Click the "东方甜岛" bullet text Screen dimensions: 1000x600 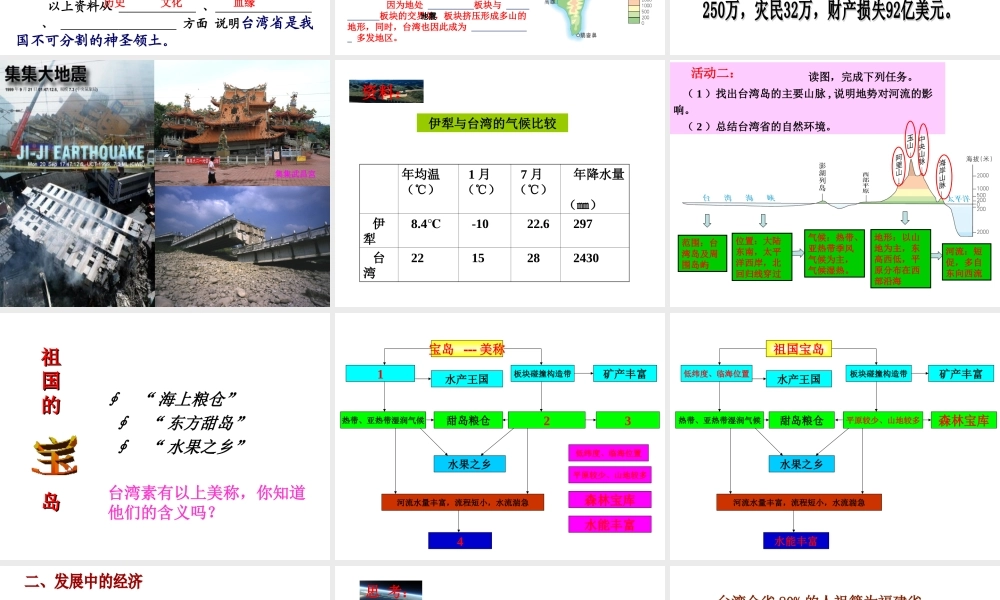click(200, 423)
